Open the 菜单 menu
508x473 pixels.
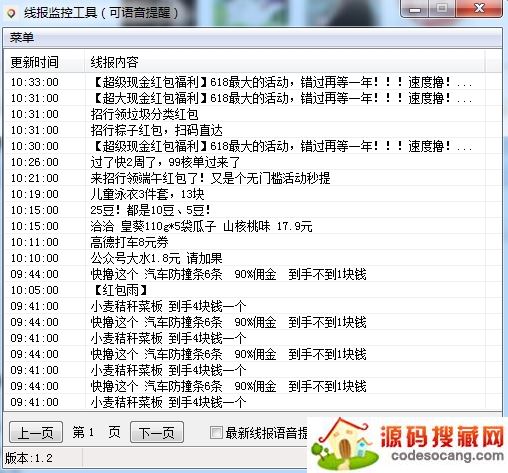[x=22, y=37]
